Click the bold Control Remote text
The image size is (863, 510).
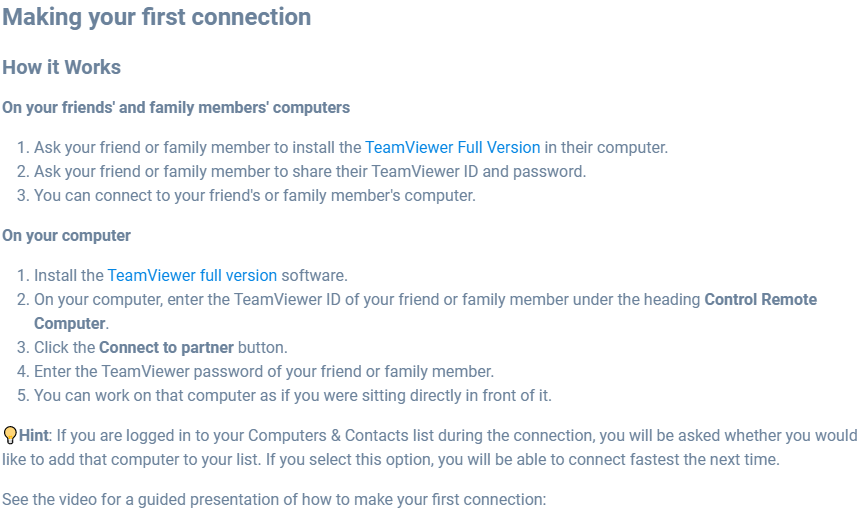[x=761, y=299]
